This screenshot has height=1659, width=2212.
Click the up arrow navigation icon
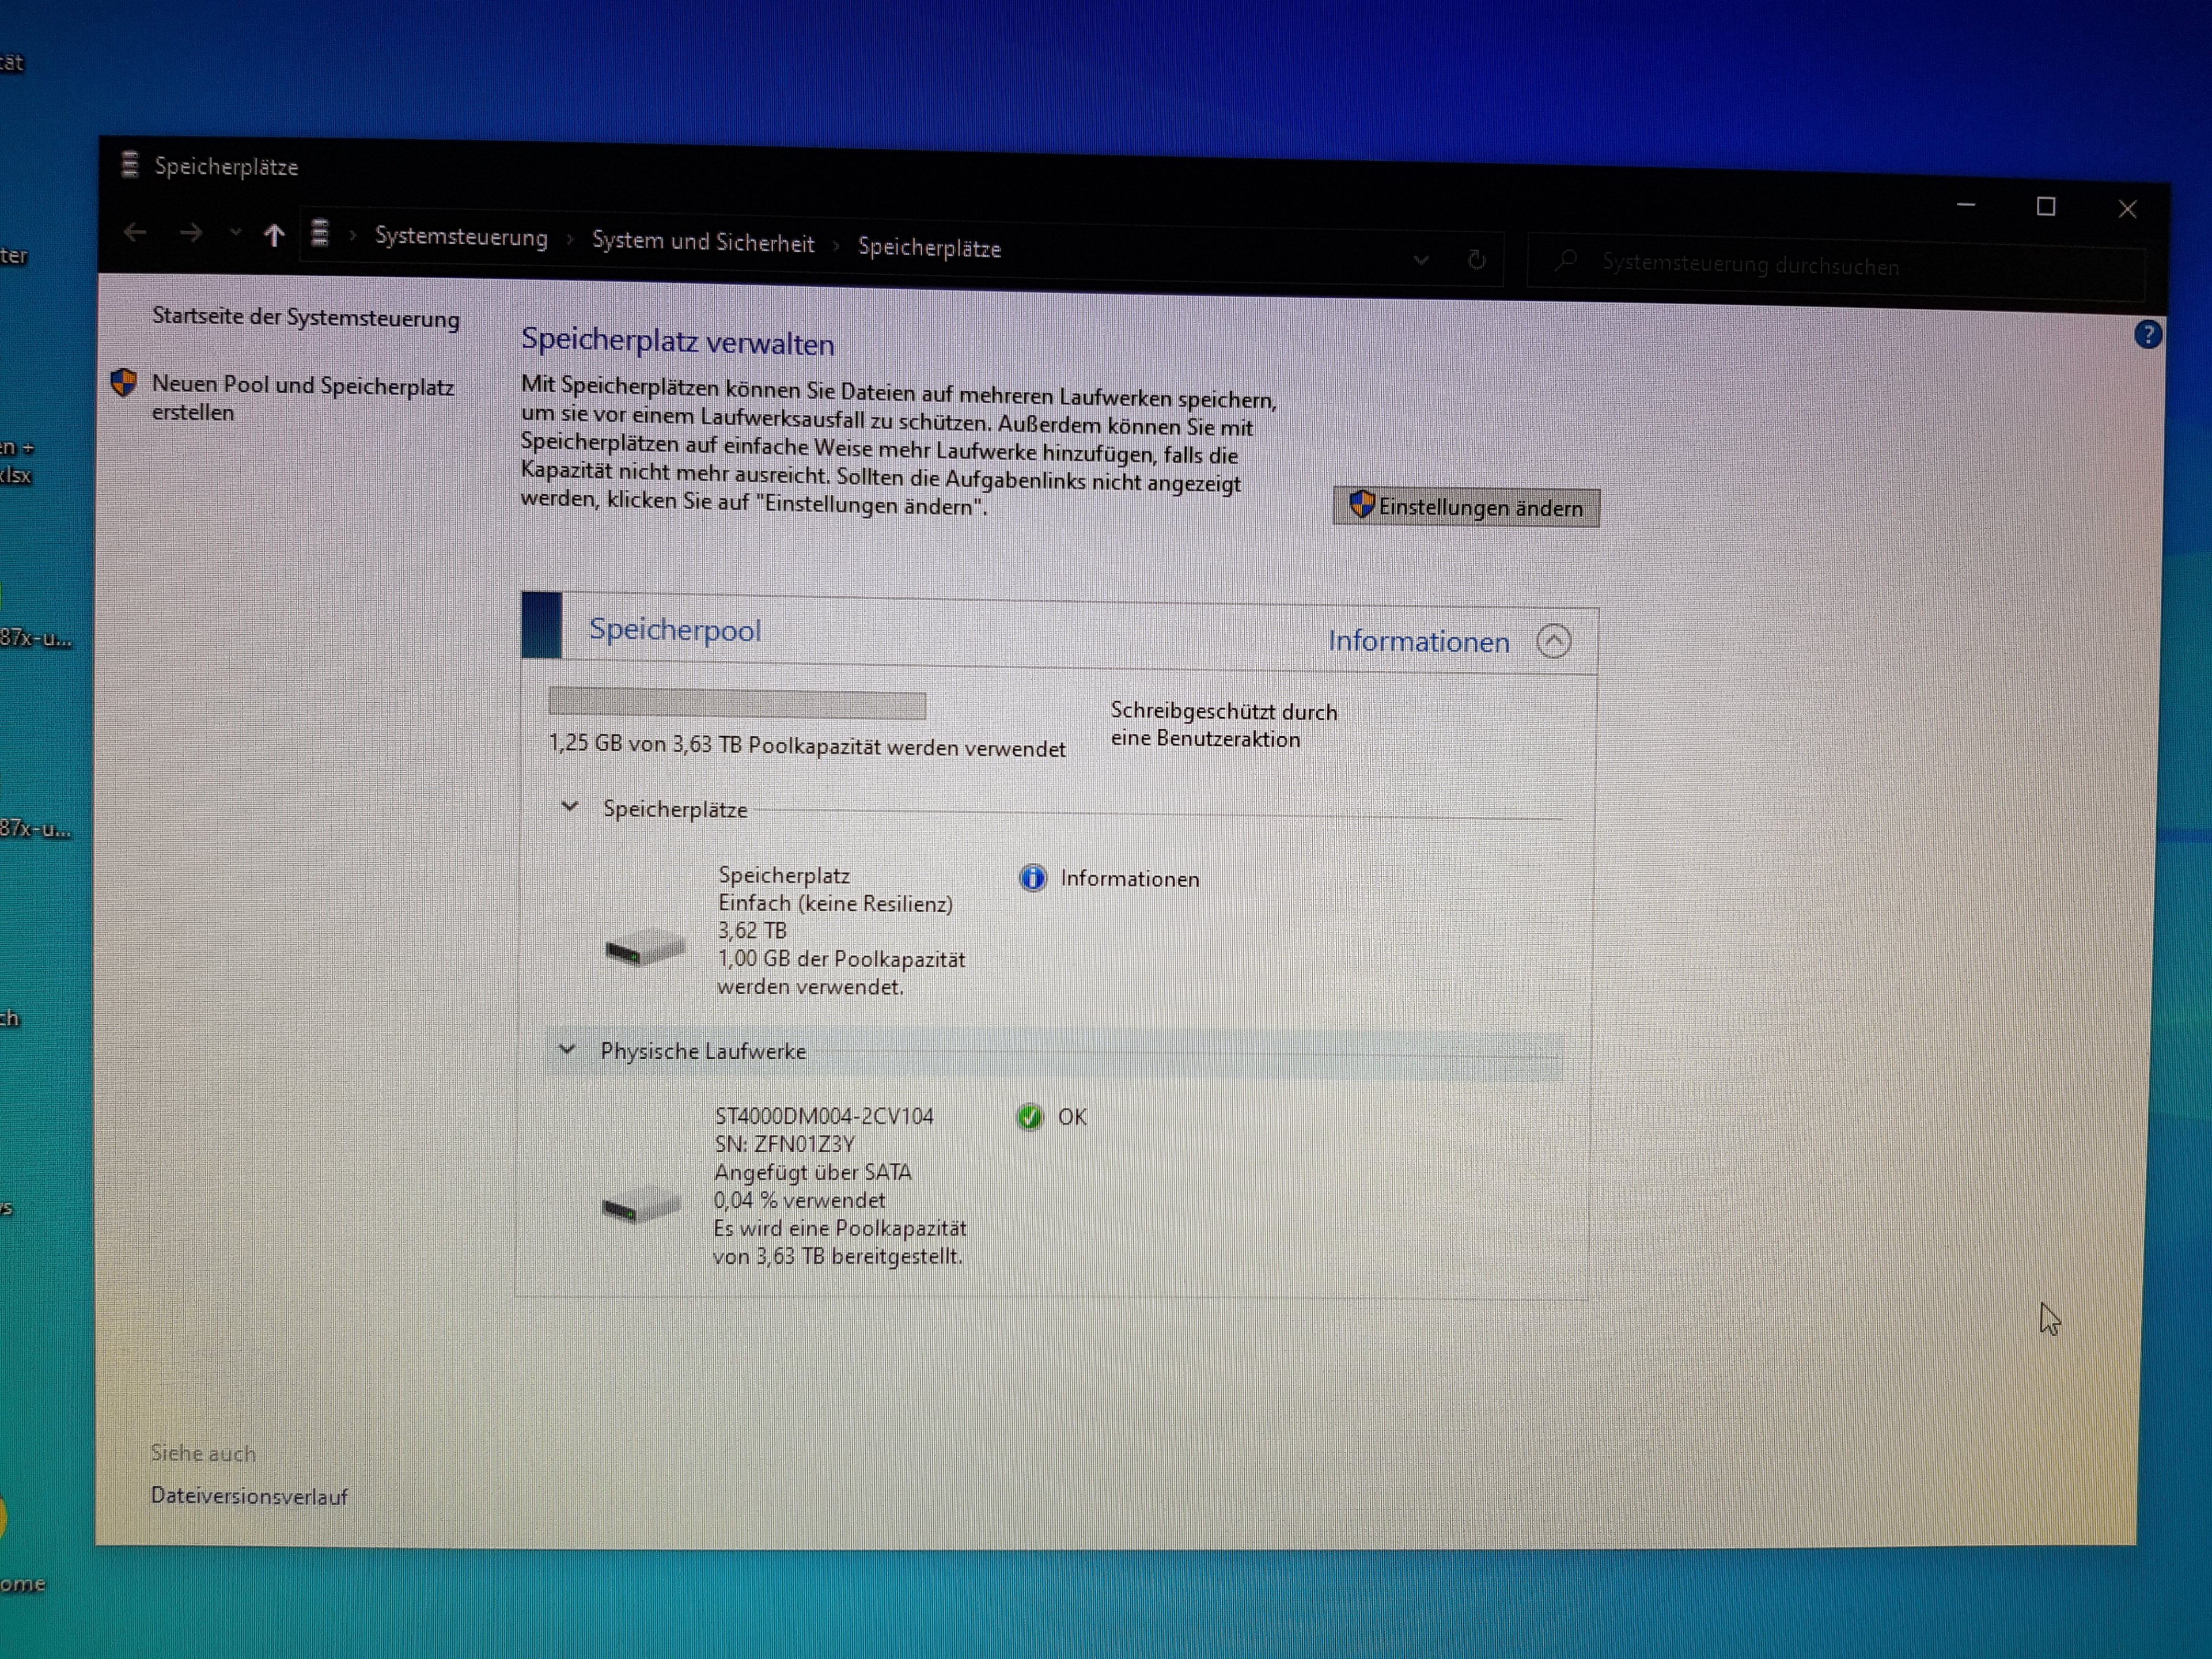click(x=274, y=236)
